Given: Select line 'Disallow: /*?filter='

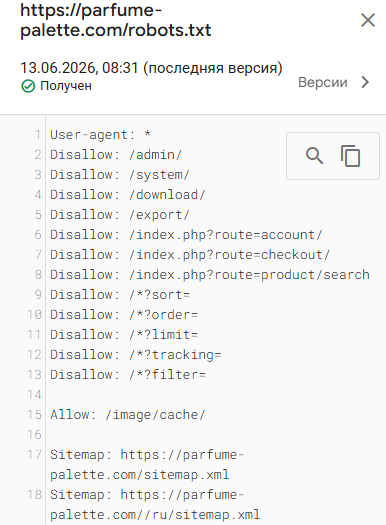Looking at the screenshot, I should (128, 375).
